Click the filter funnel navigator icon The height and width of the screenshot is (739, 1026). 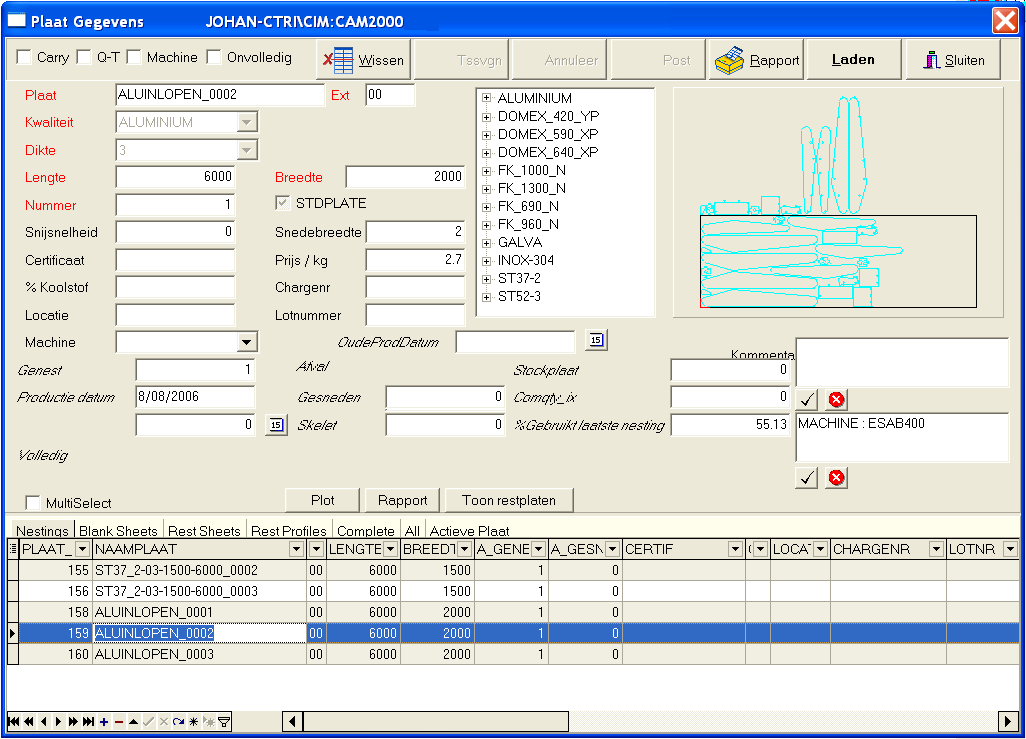(x=224, y=722)
